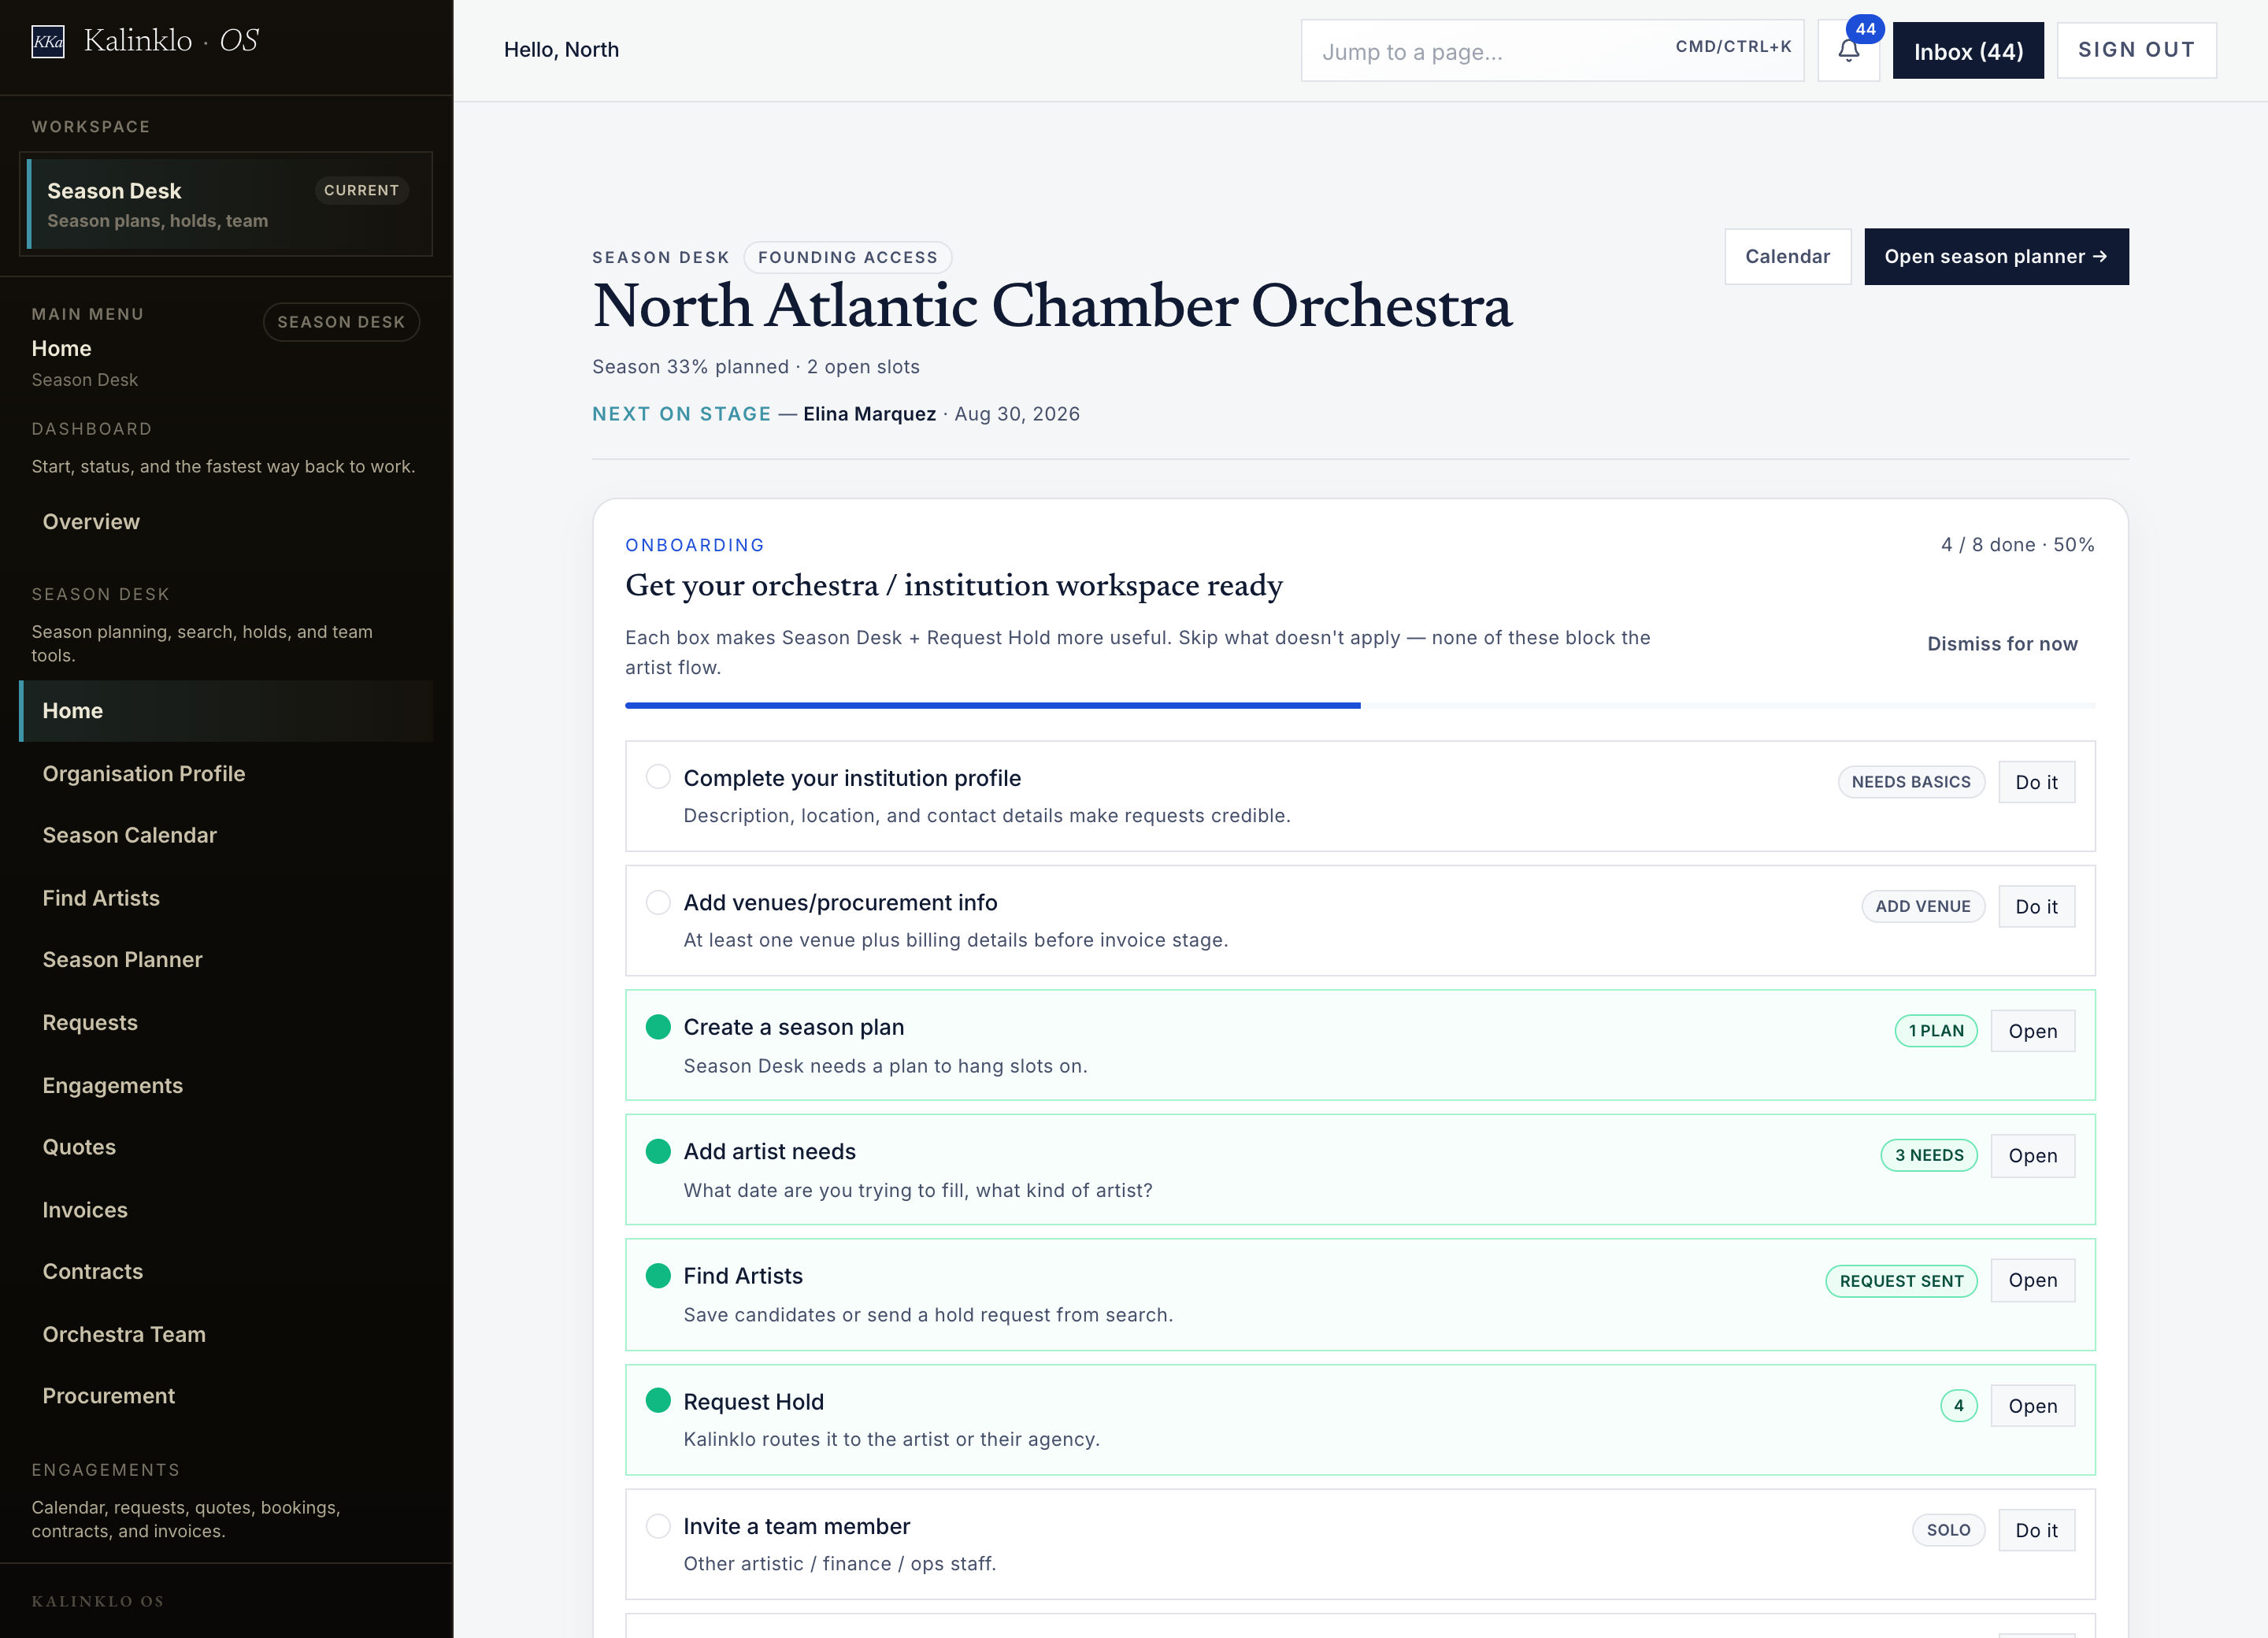2268x1638 pixels.
Task: Click Open season planner button
Action: click(1996, 257)
